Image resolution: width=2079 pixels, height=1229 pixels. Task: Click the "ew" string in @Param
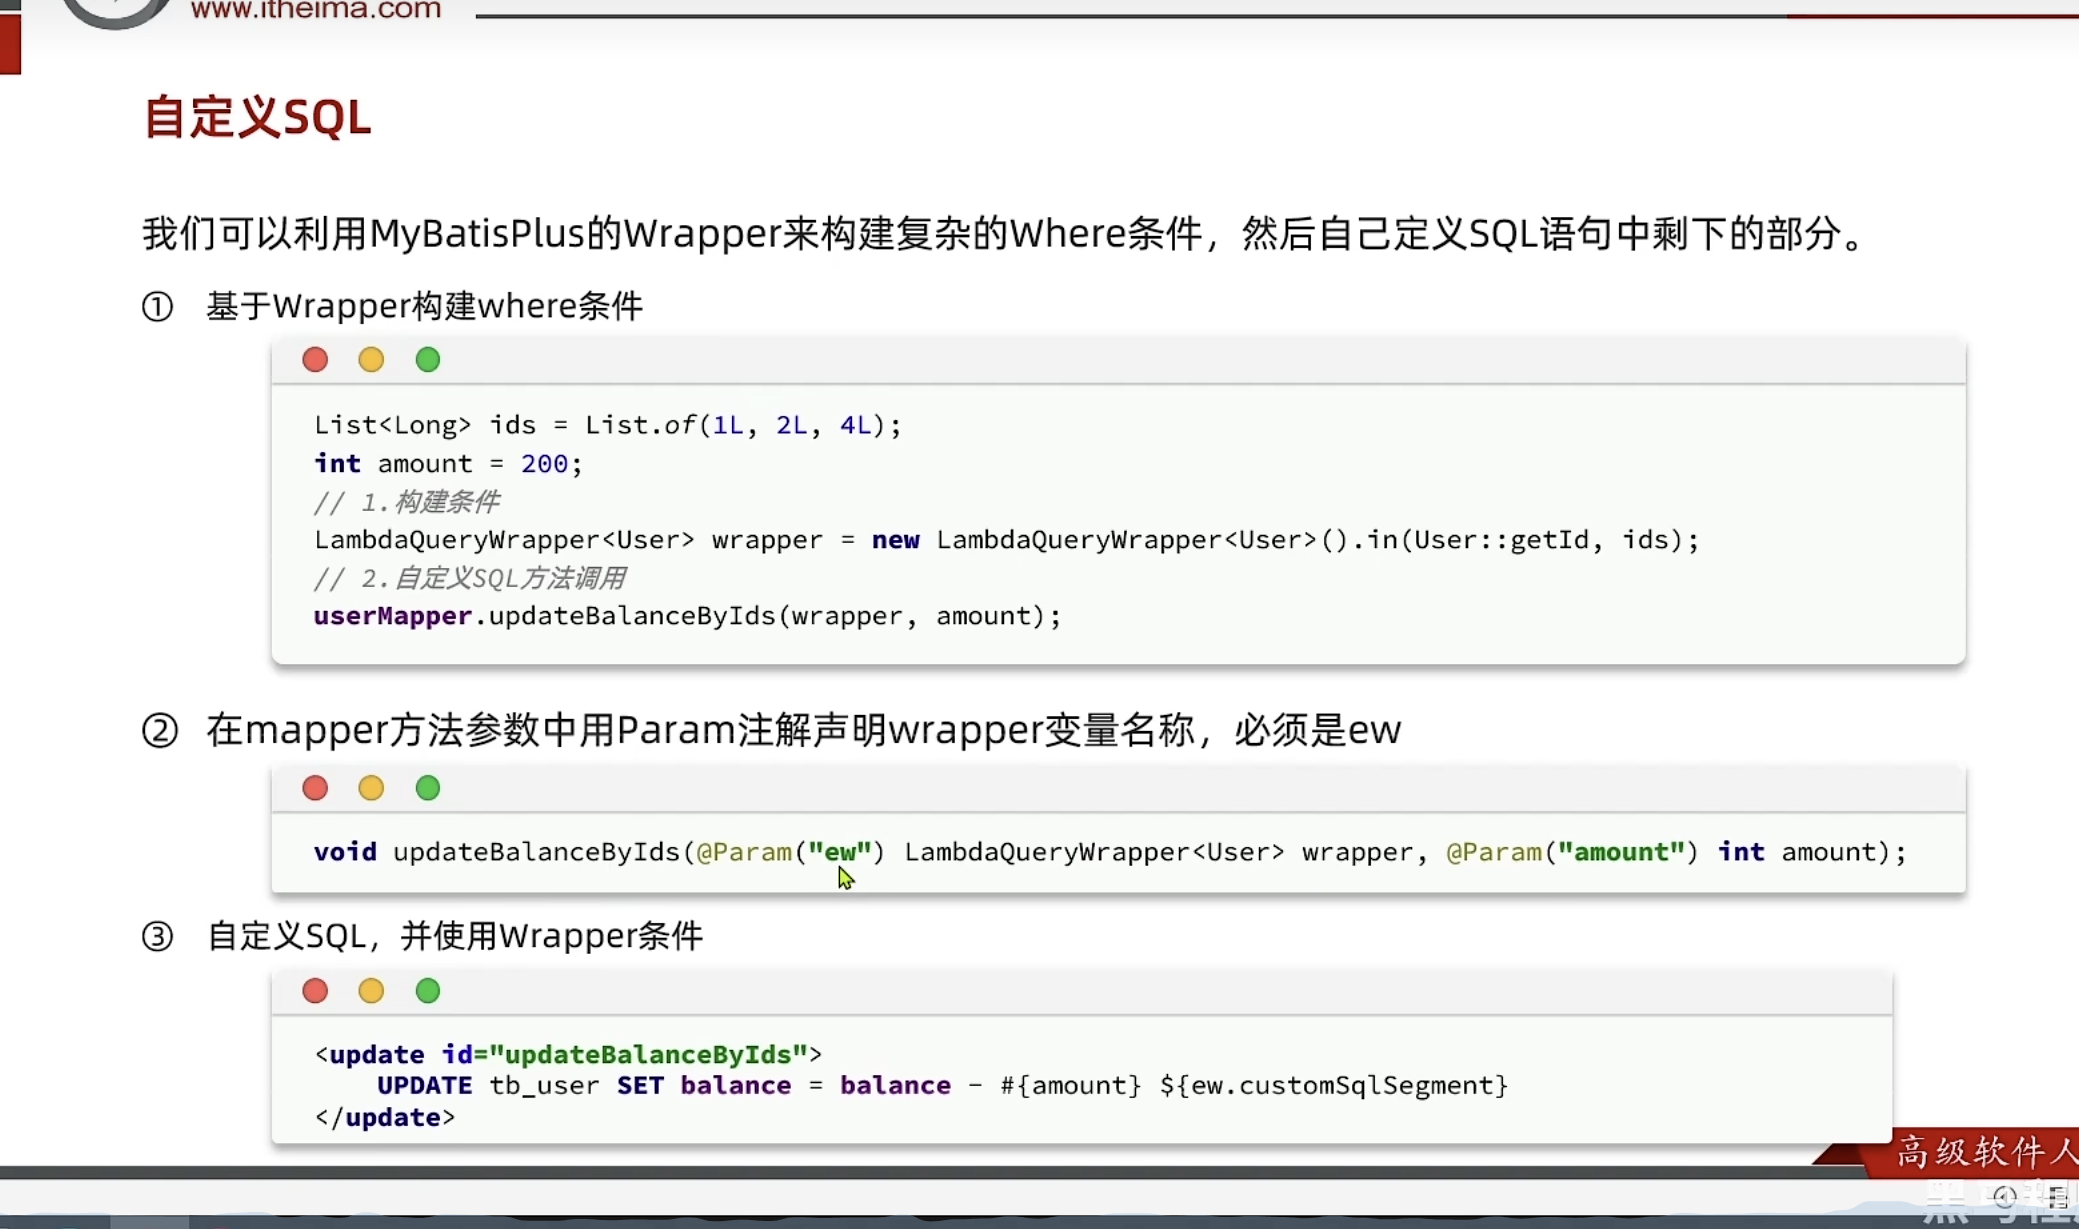click(839, 852)
